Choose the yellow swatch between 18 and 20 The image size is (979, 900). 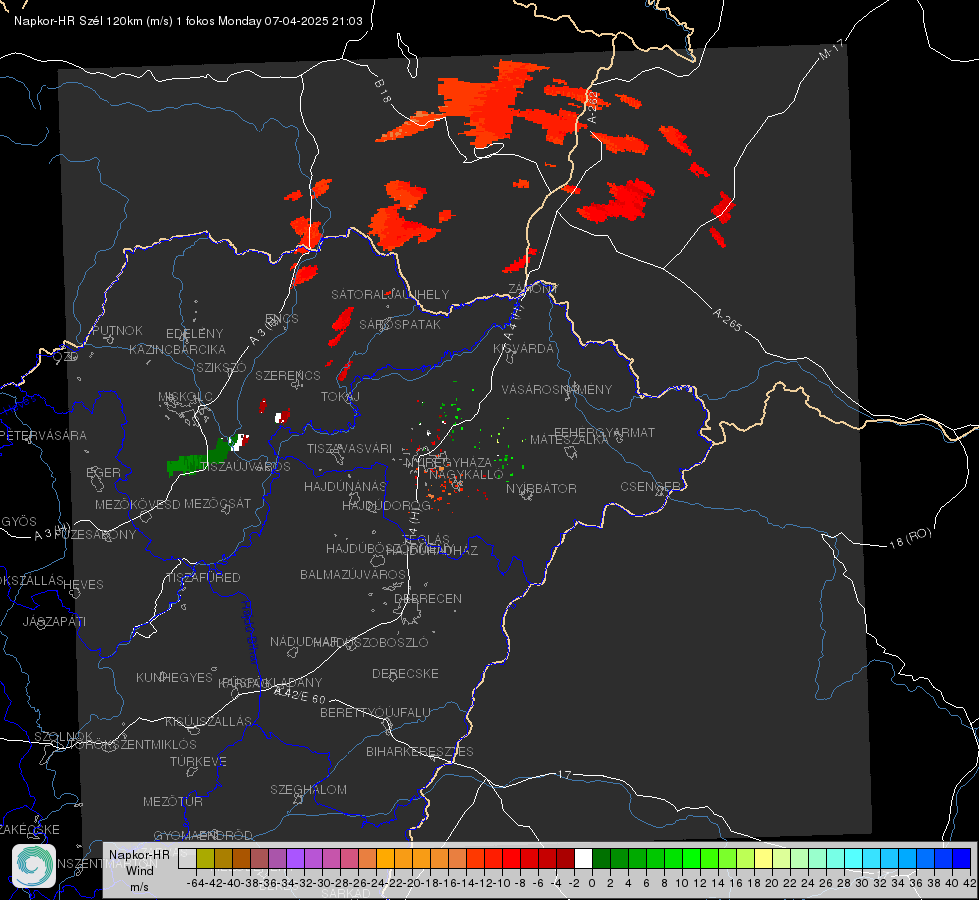pyautogui.click(x=763, y=858)
